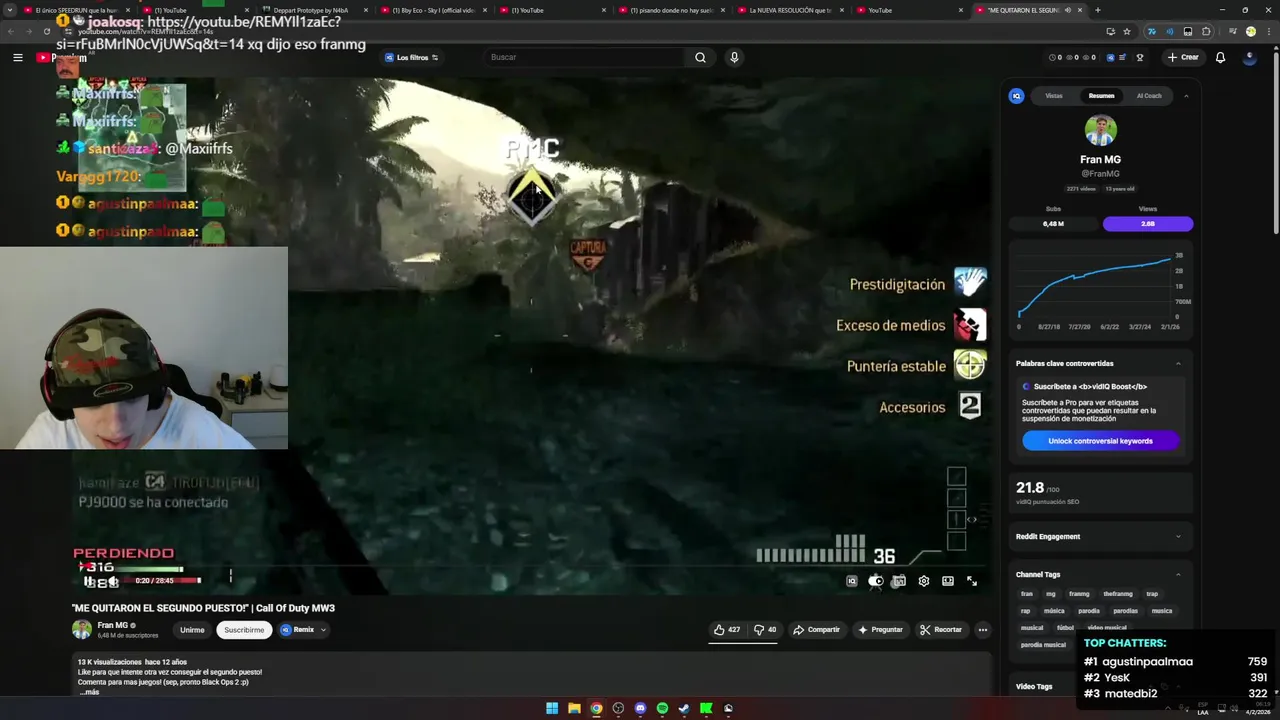This screenshot has width=1280, height=720.
Task: Click Unlock controversial keywords button
Action: tap(1100, 441)
